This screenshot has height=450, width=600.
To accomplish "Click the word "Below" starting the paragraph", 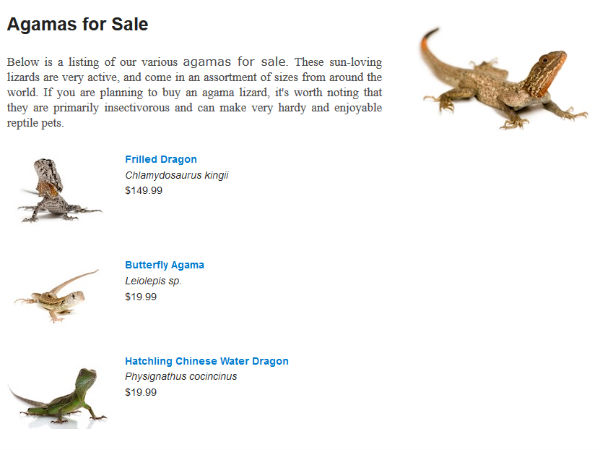I will (x=23, y=61).
